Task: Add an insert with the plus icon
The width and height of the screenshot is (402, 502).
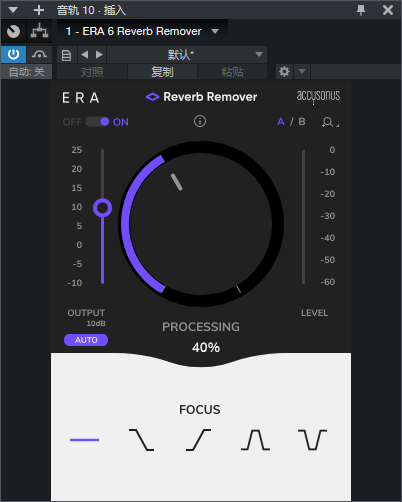Action: click(x=39, y=10)
